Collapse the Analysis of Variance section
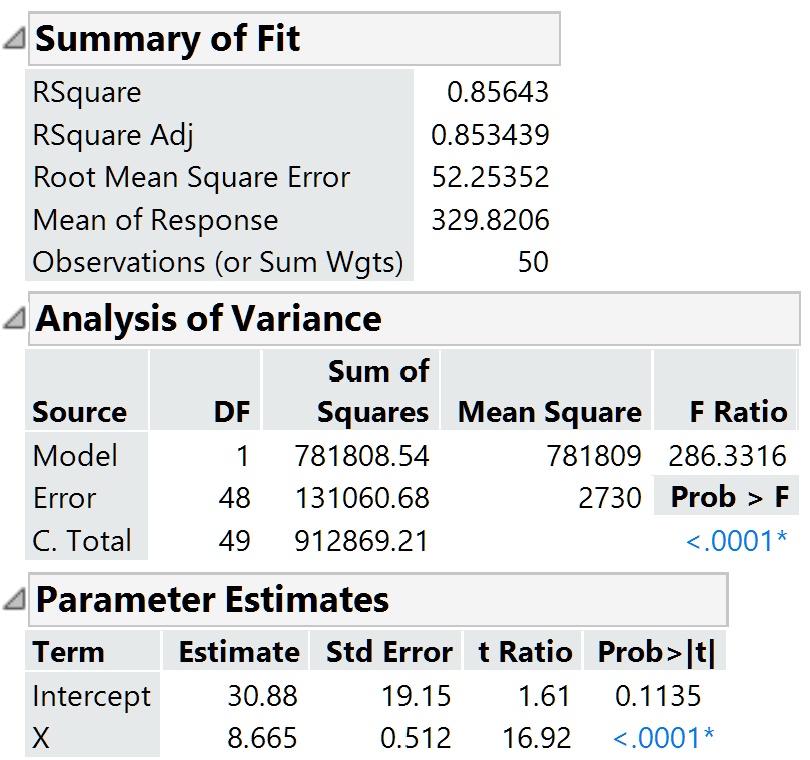This screenshot has width=810, height=760. pyautogui.click(x=12, y=321)
